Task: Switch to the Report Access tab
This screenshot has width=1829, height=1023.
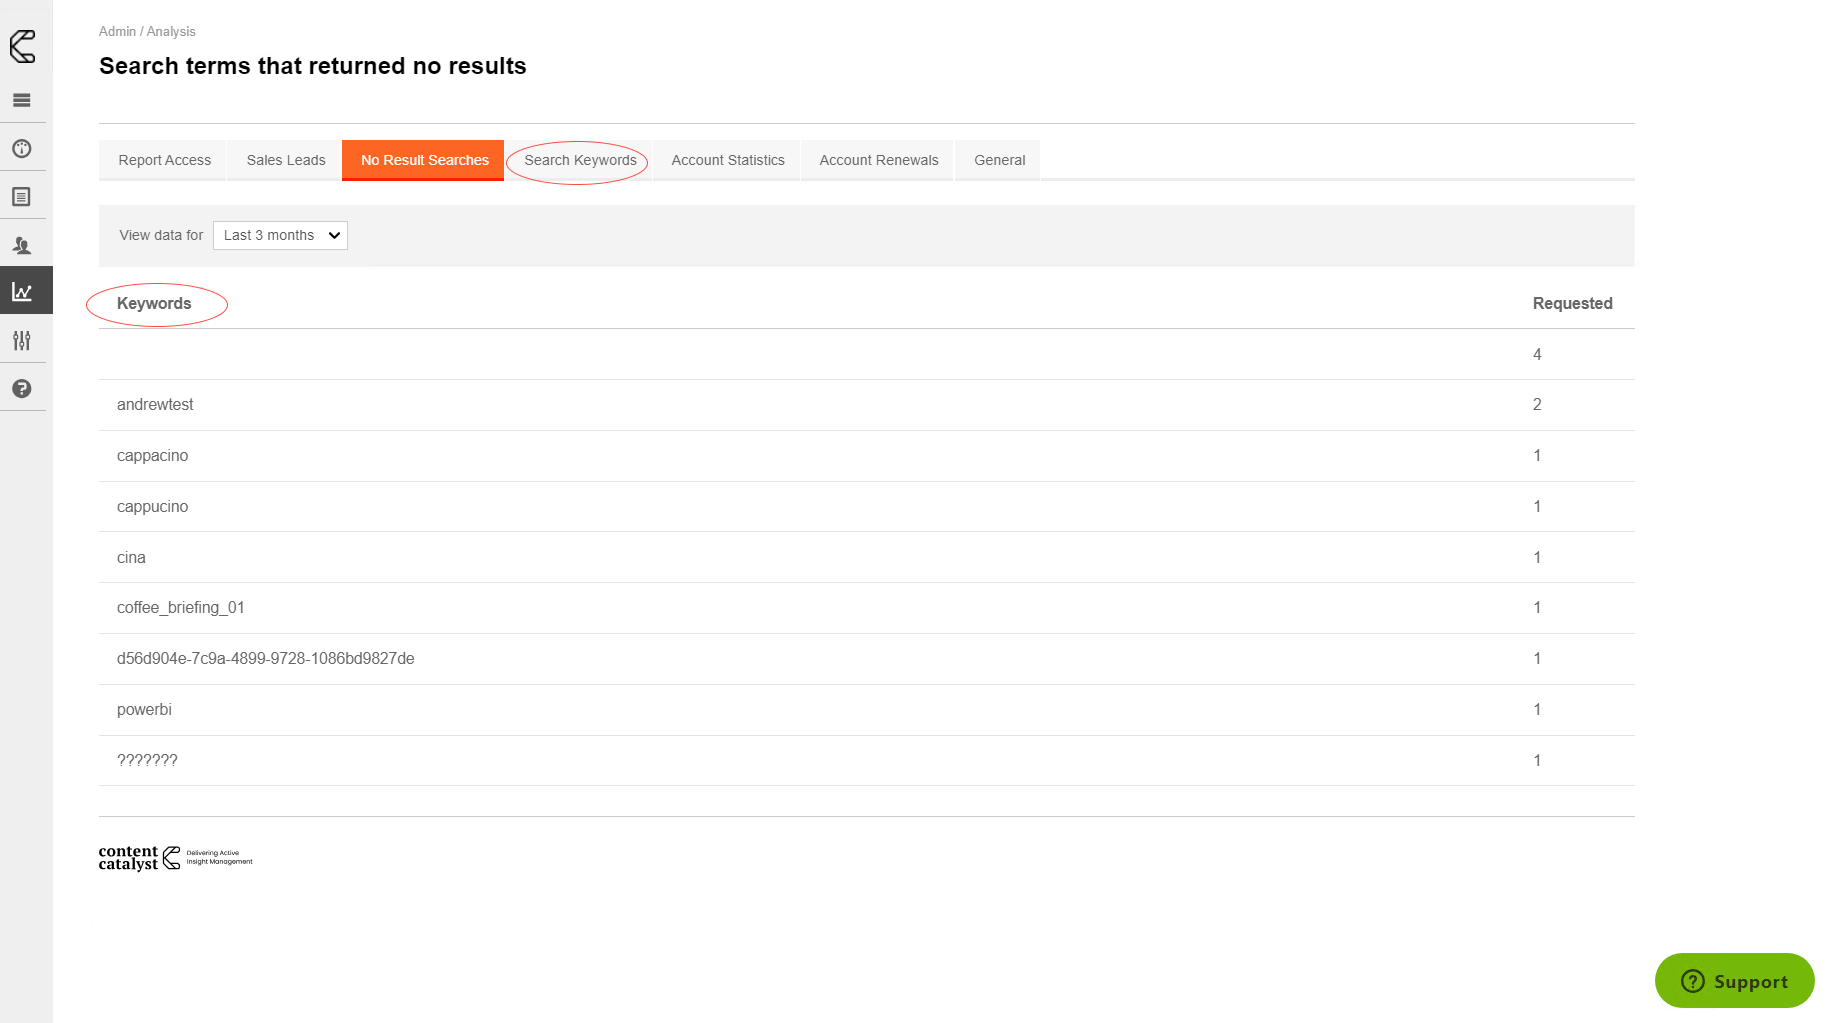Action: [164, 160]
